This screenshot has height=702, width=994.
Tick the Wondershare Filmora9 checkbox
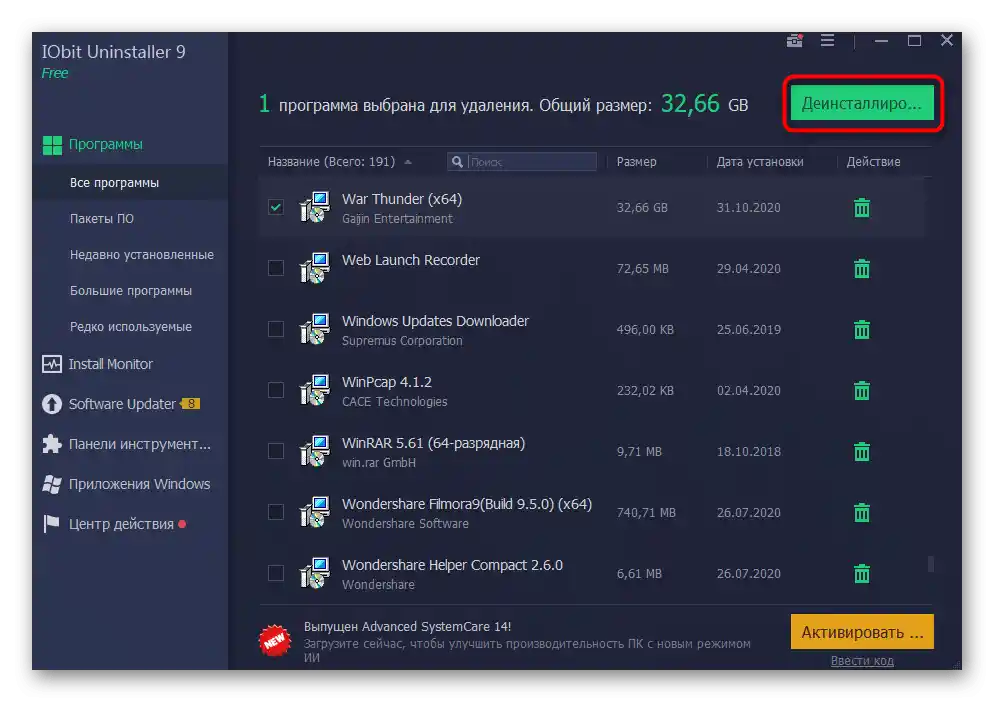276,512
